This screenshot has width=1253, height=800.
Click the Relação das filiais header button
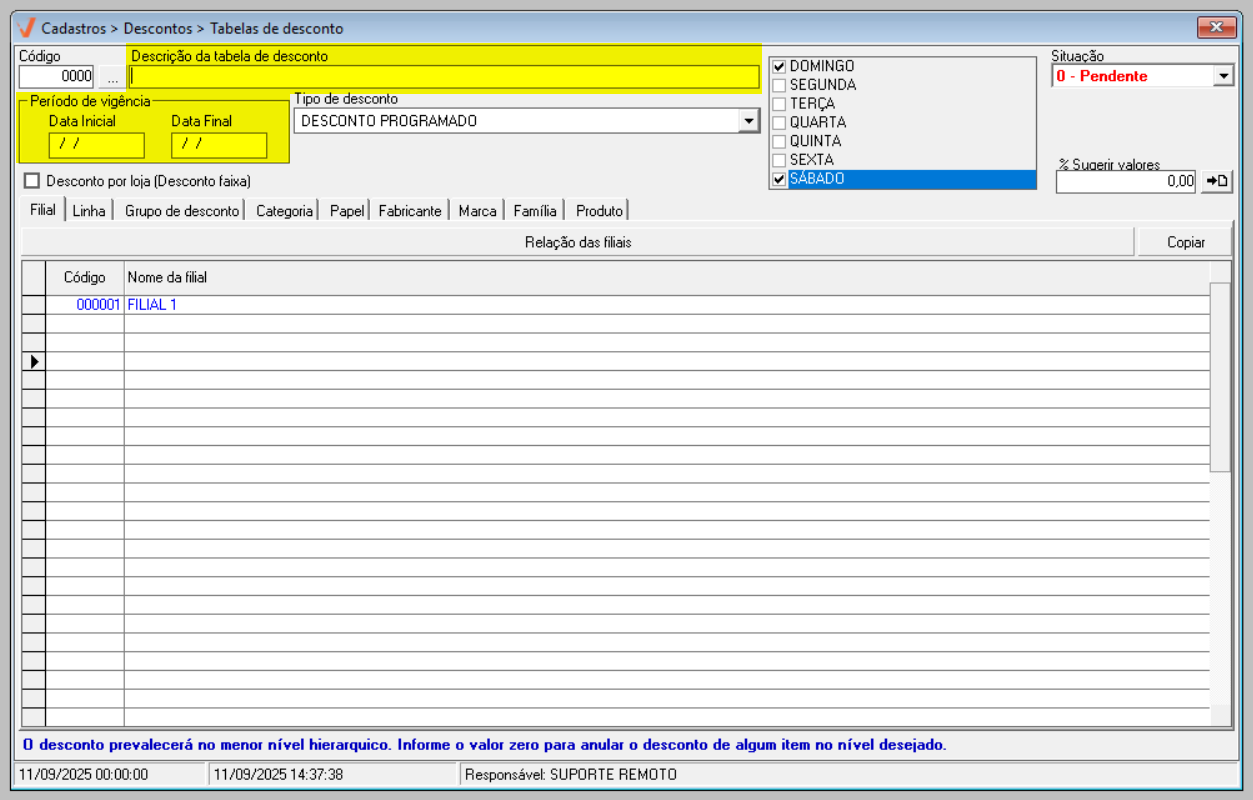[x=577, y=242]
